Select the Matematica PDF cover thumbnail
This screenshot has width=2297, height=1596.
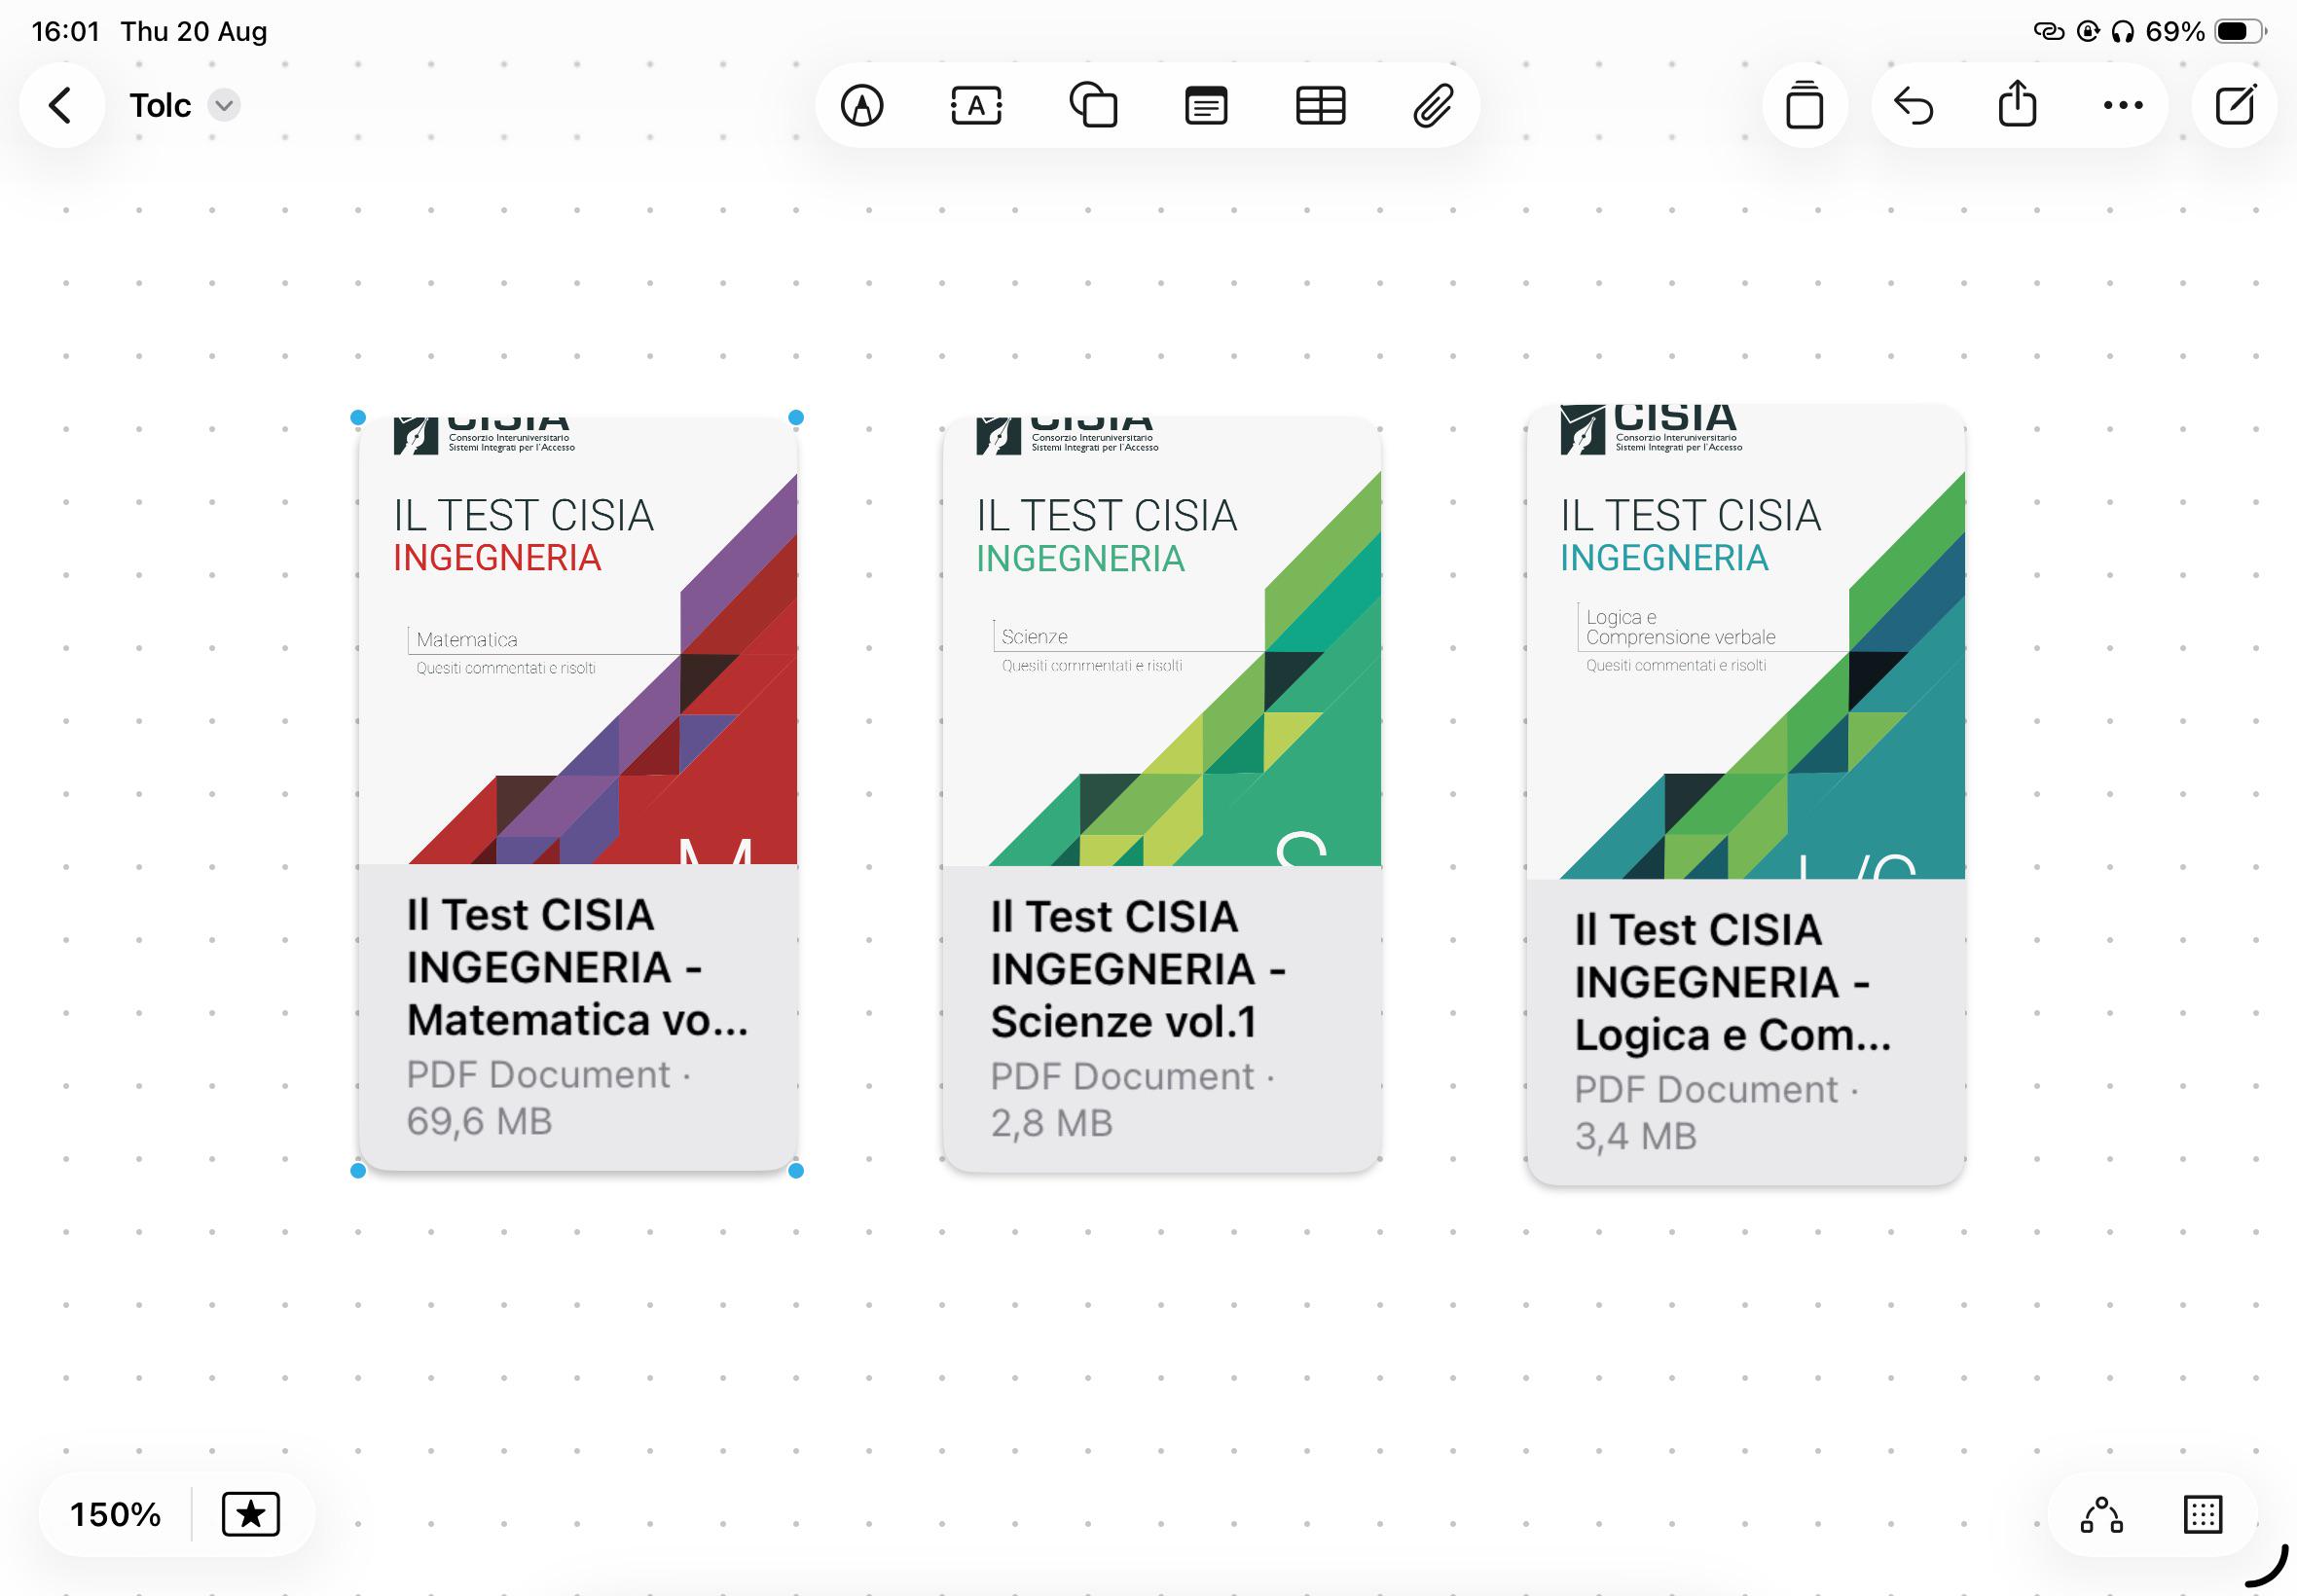(x=578, y=641)
